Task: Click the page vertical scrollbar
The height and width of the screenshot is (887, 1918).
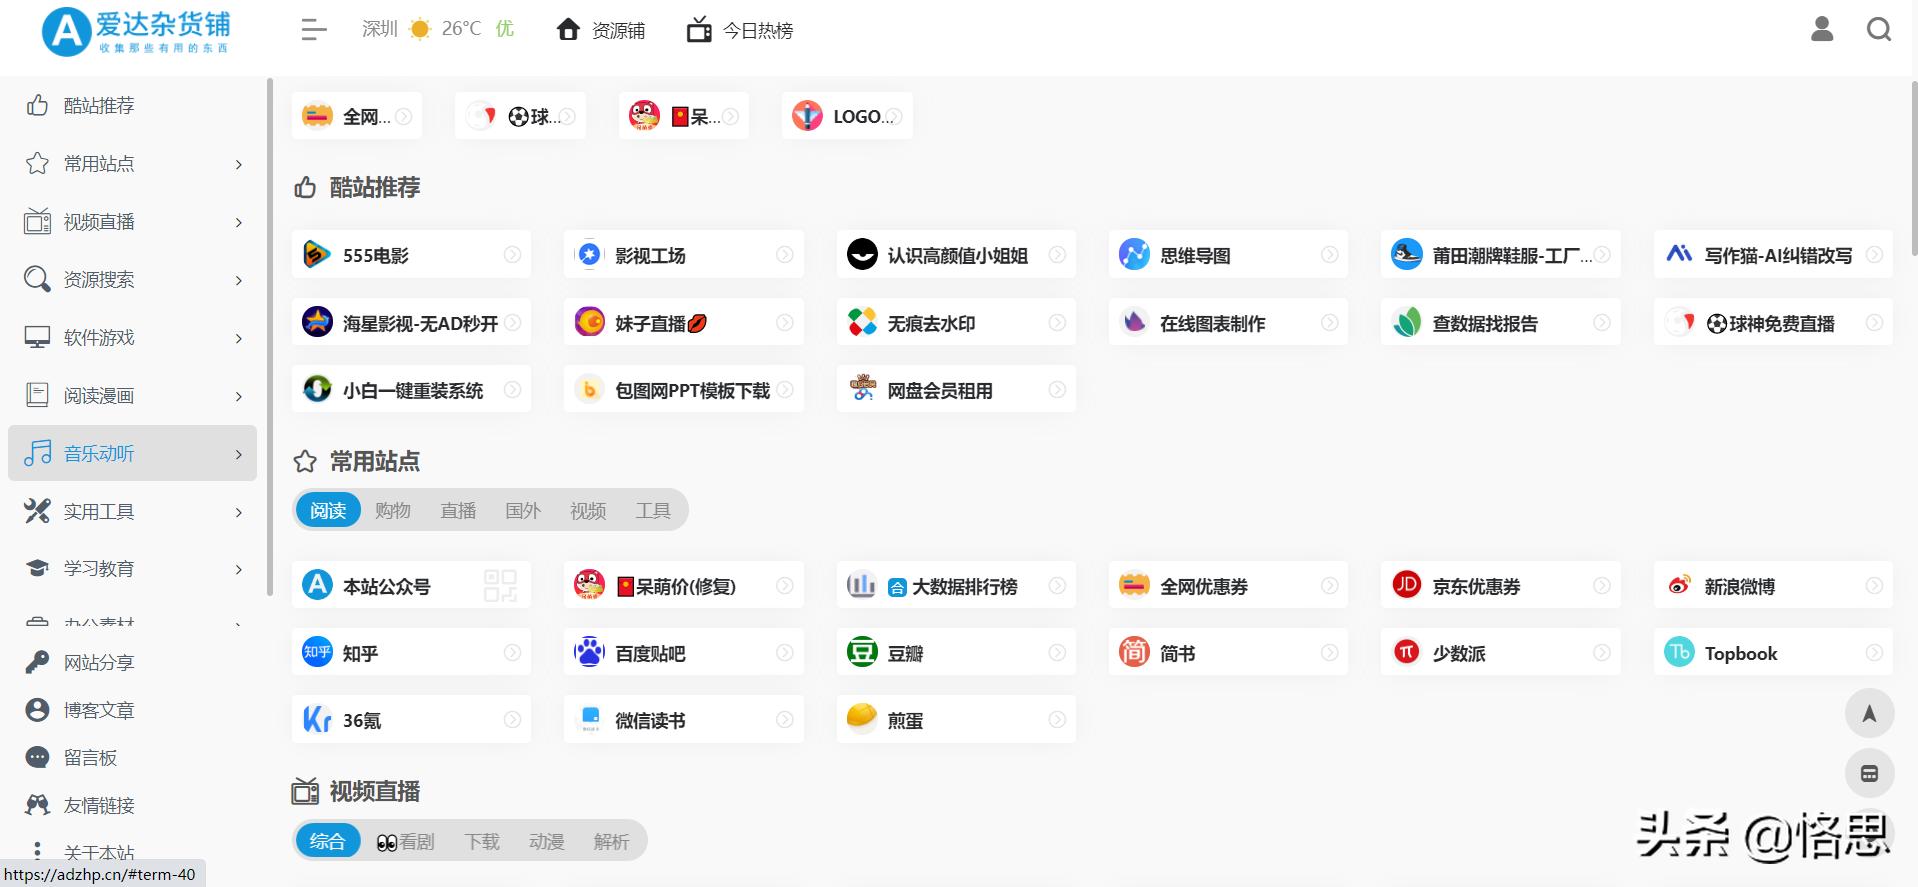Action: [1913, 170]
